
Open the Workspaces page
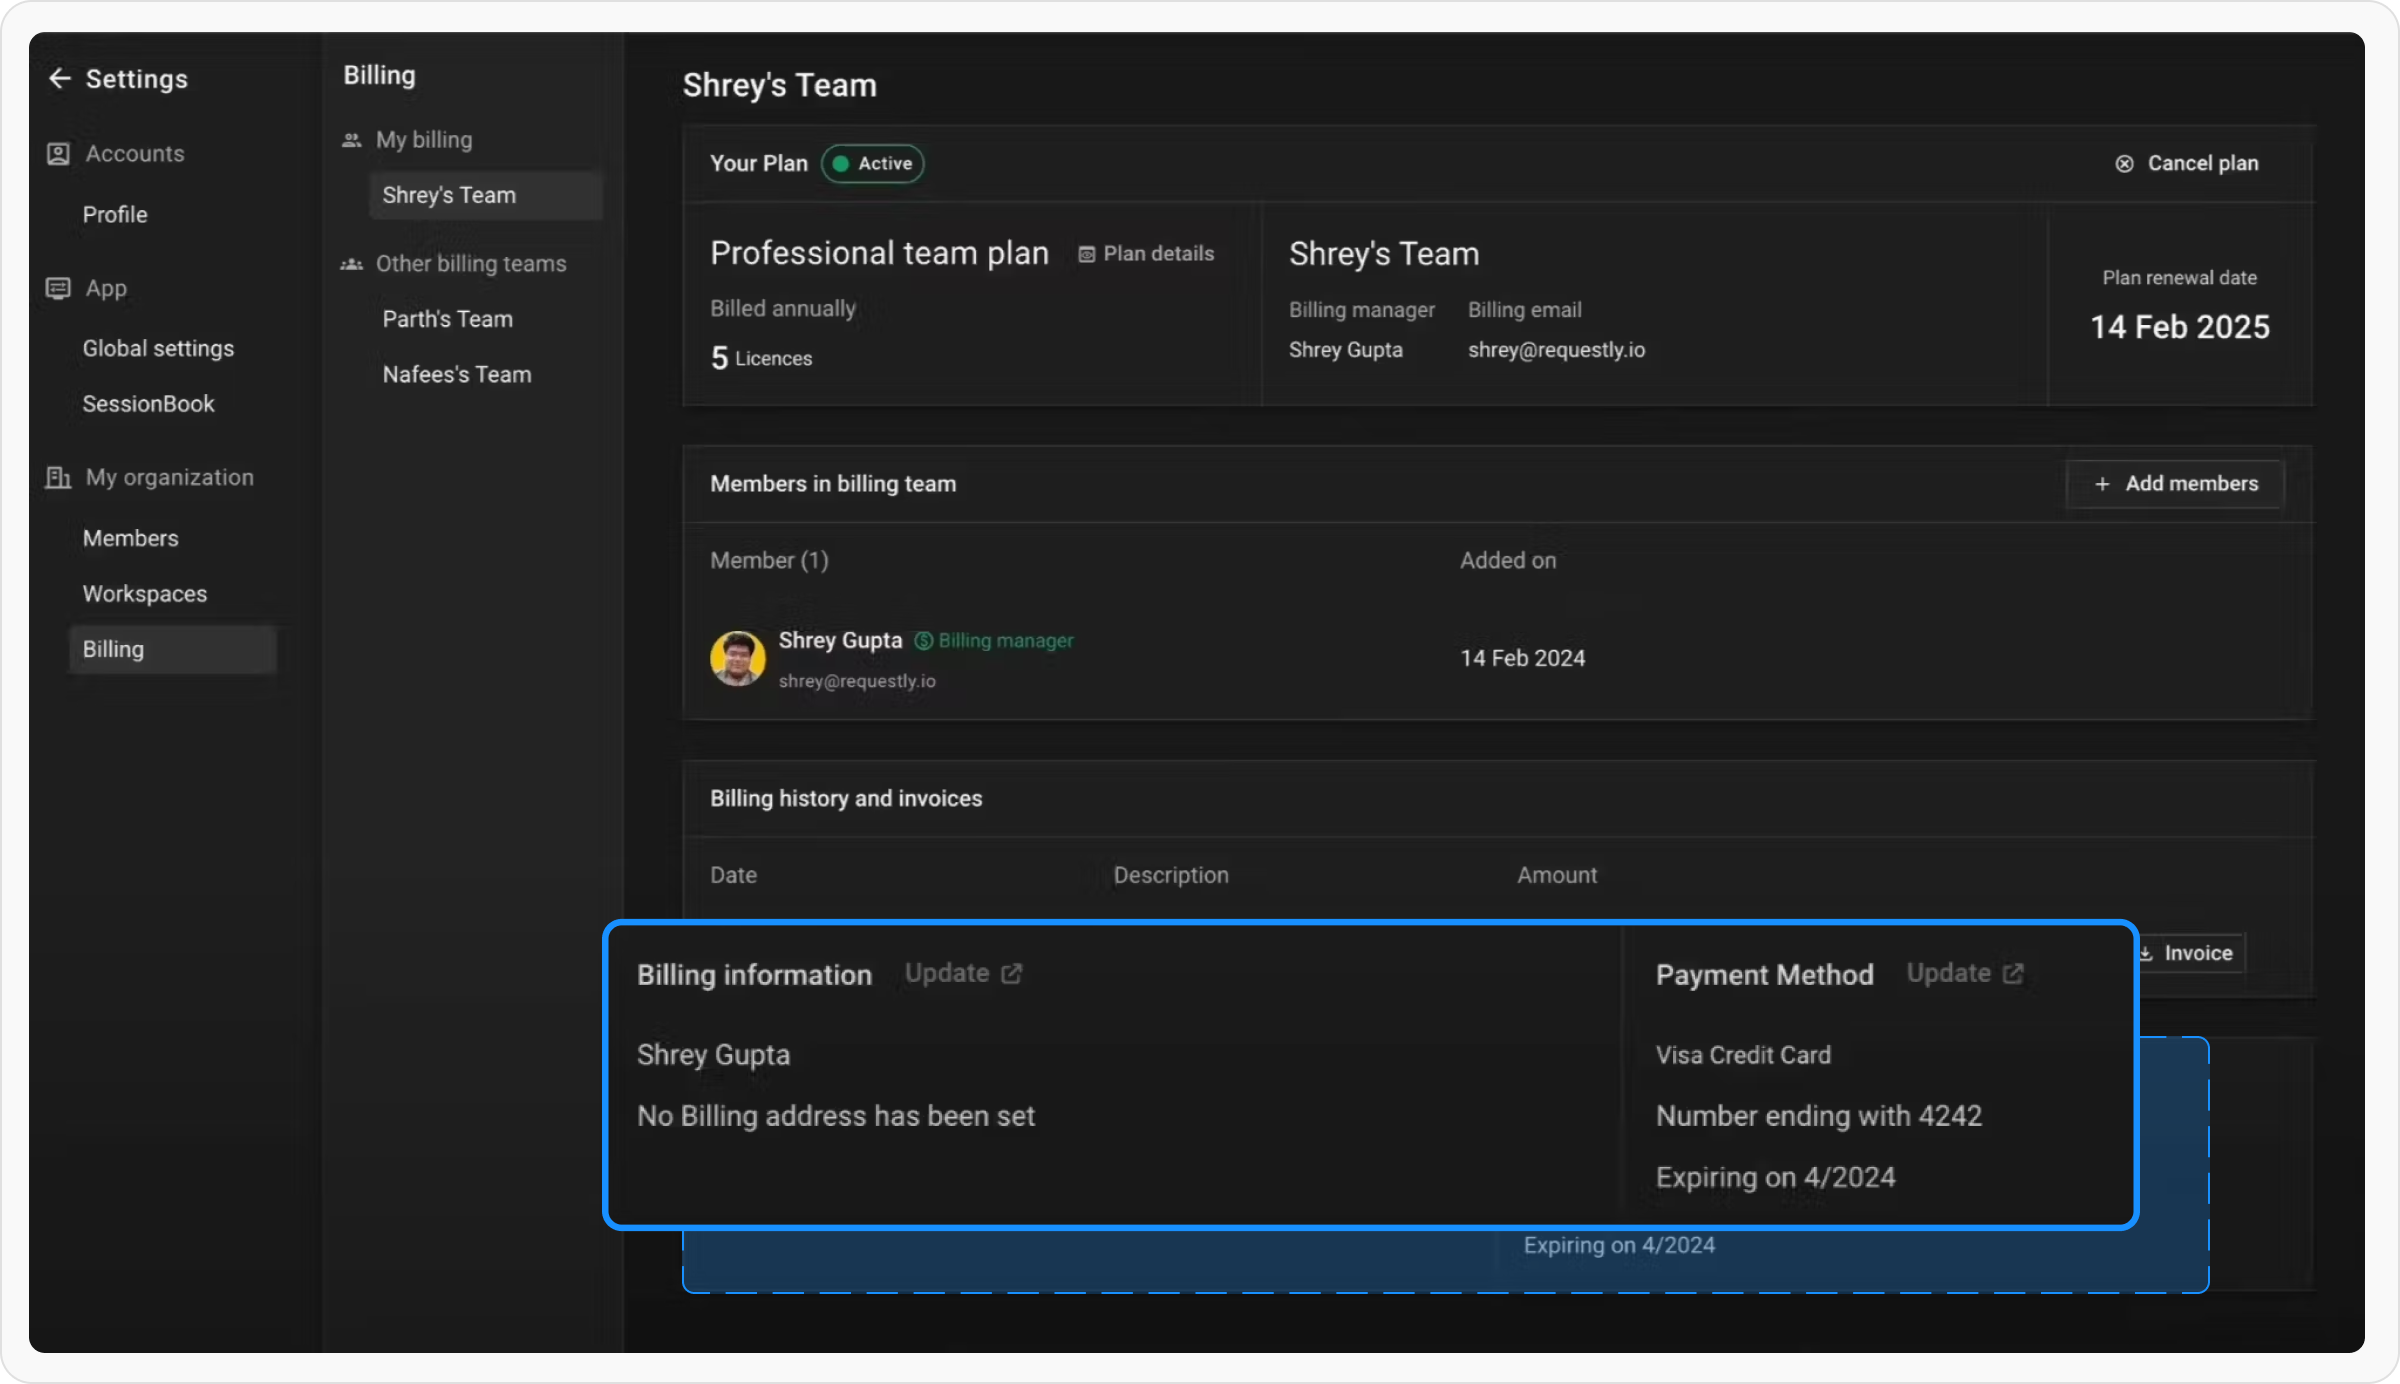(145, 594)
